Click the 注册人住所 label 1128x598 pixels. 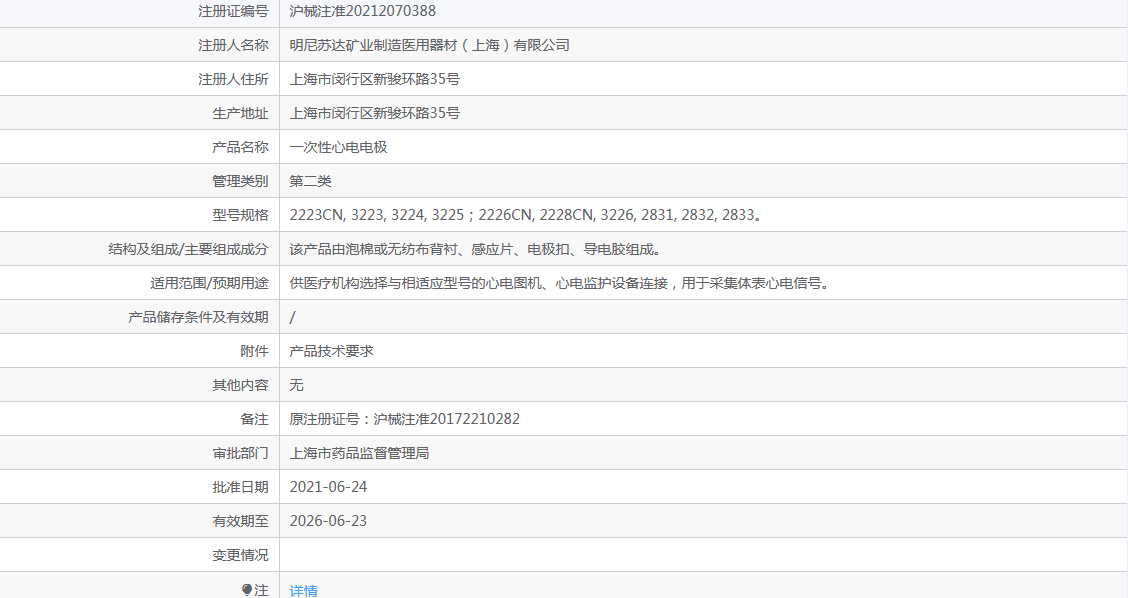[233, 78]
